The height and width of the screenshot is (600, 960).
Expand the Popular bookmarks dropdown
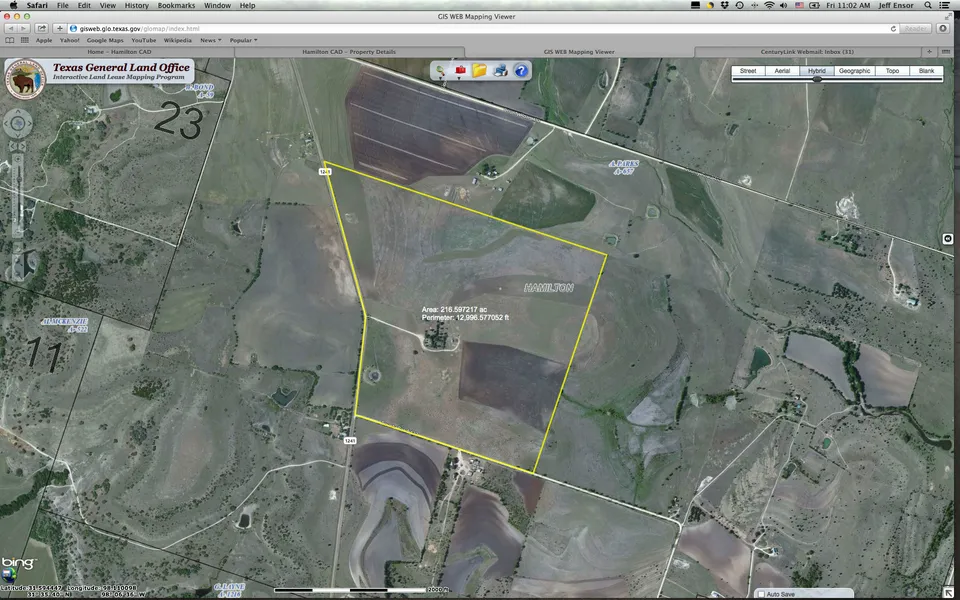pyautogui.click(x=243, y=40)
